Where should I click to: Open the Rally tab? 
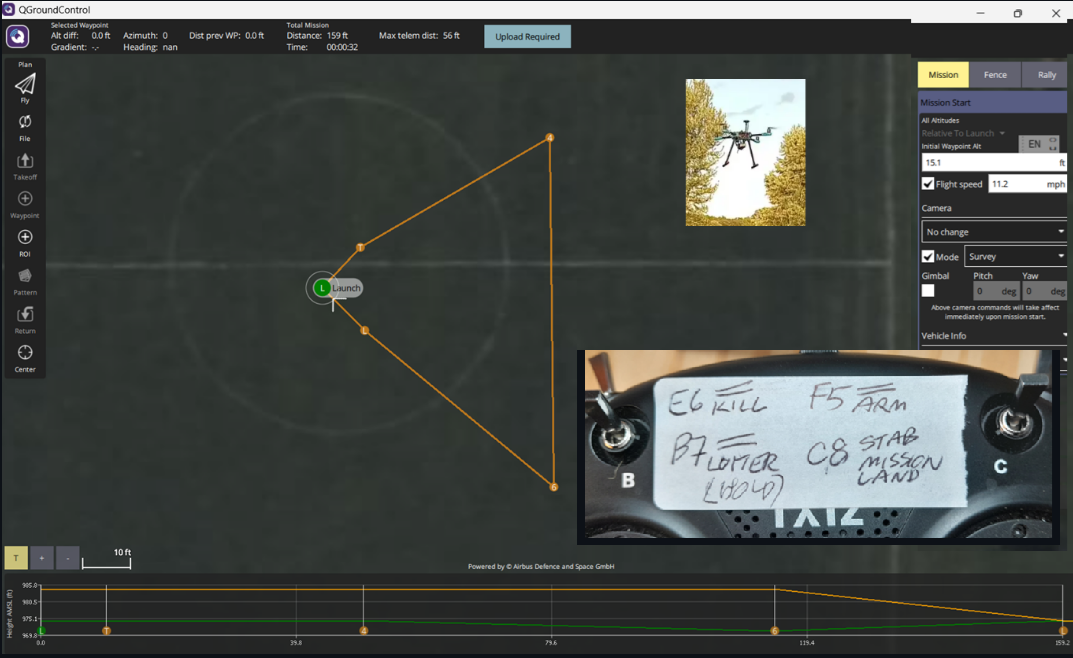click(1046, 74)
